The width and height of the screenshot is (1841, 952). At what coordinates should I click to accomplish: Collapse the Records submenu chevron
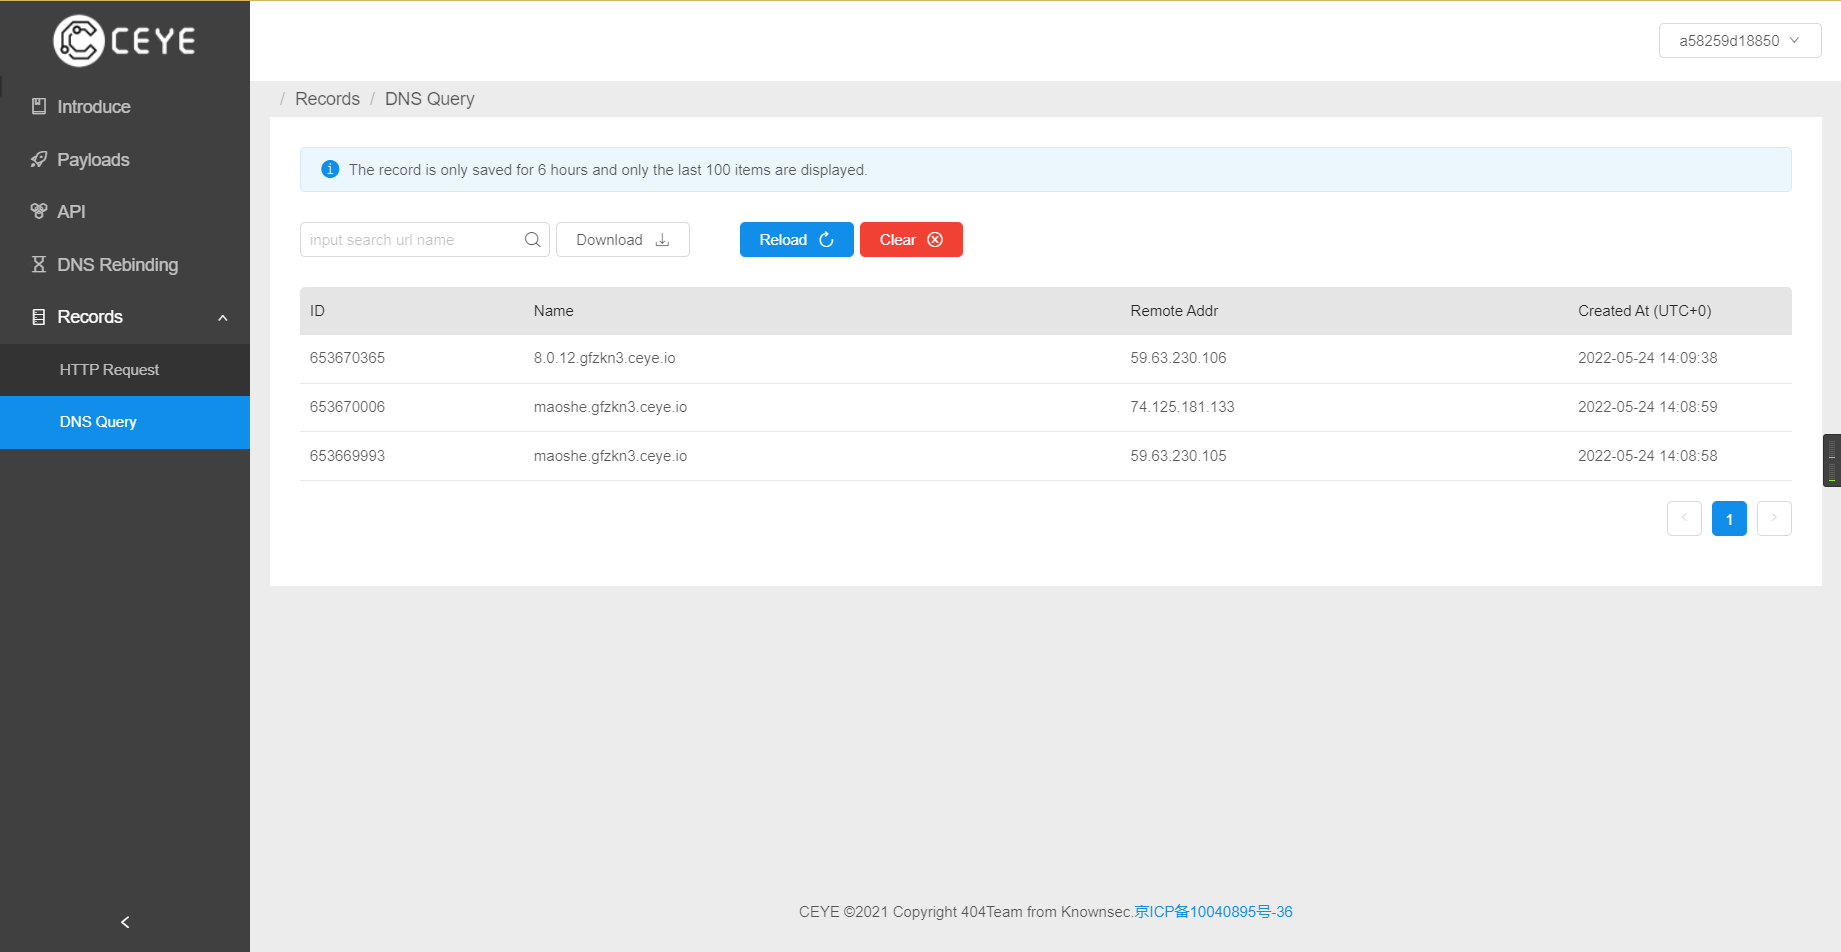click(x=223, y=318)
